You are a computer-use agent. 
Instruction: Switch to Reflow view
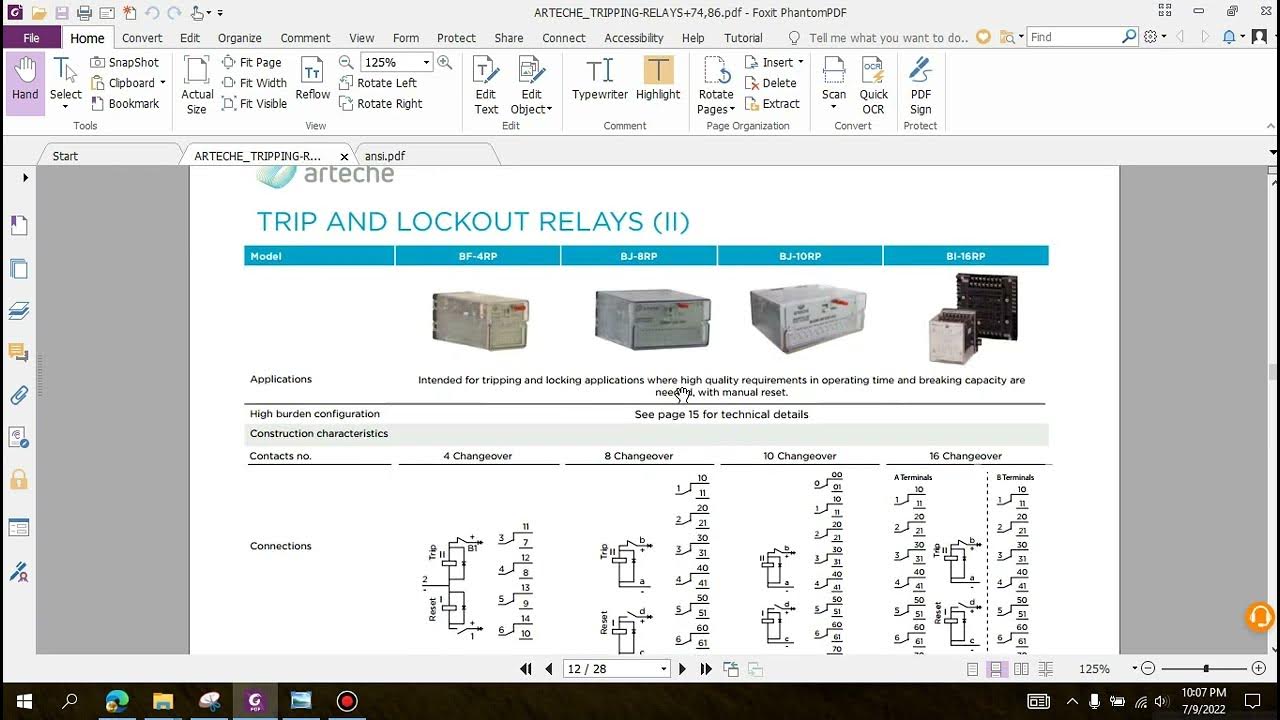coord(312,79)
